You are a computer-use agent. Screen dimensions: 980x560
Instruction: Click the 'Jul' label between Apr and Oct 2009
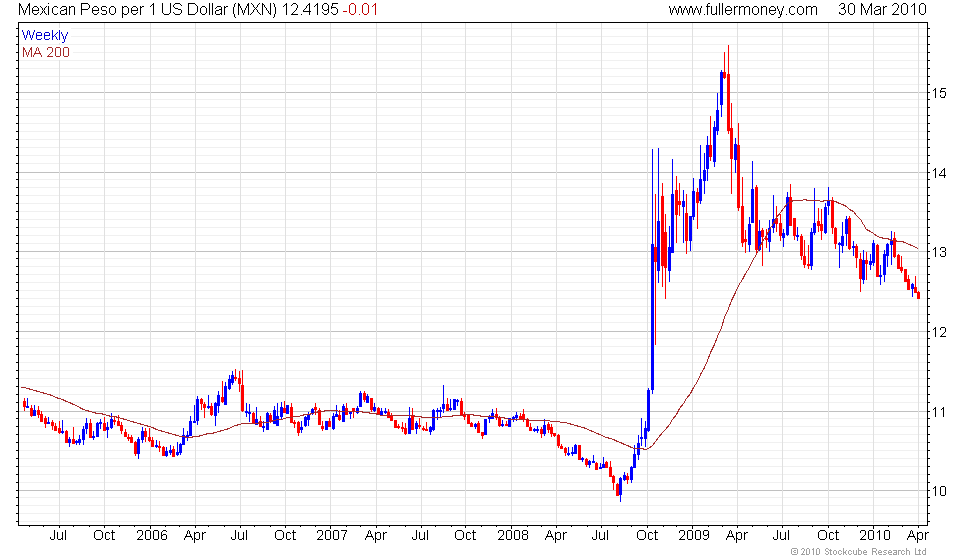click(x=781, y=536)
